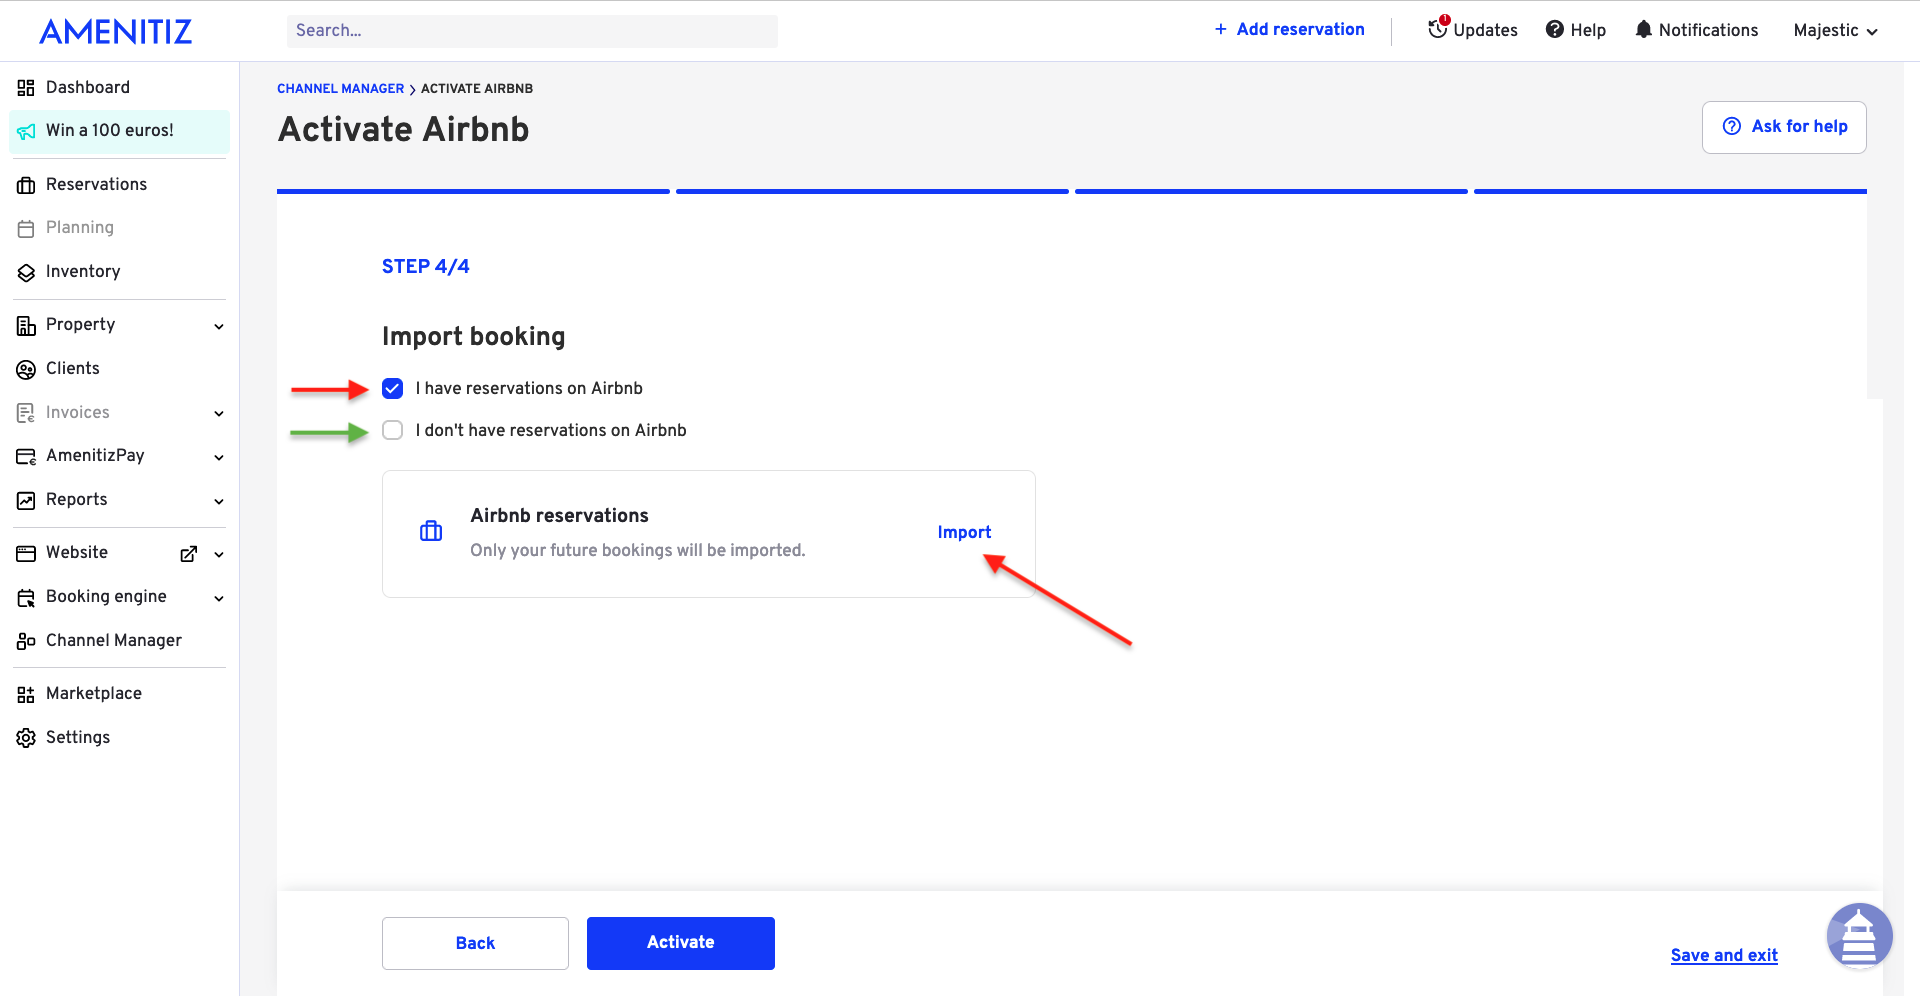Expand the Website submenu chevron

click(x=219, y=554)
